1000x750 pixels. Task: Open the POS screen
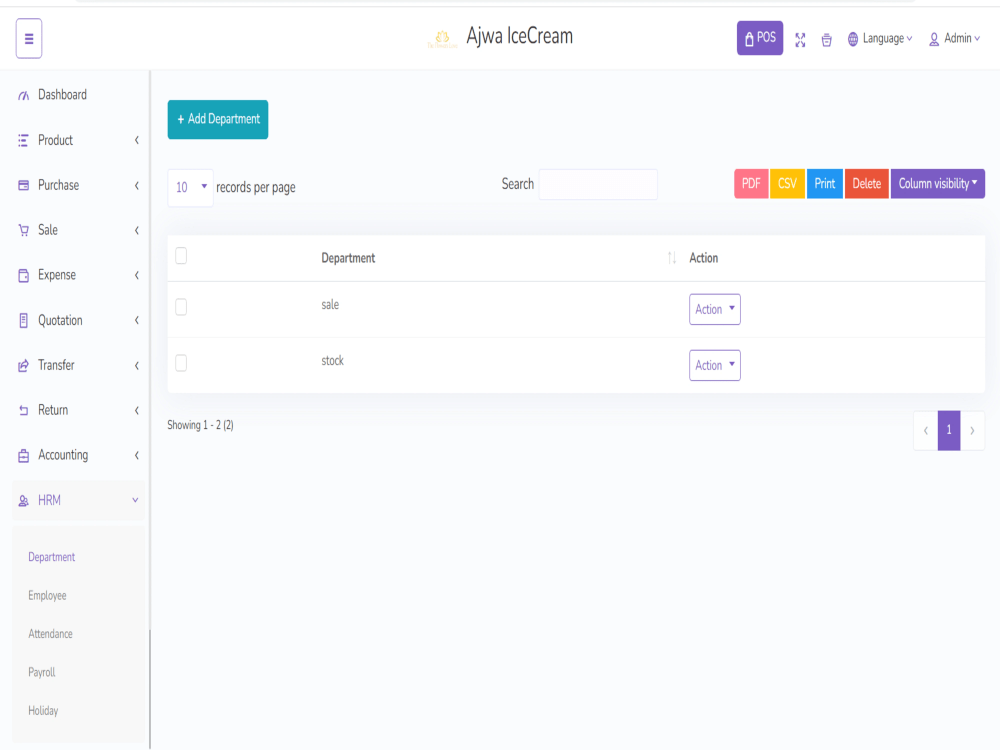(x=760, y=38)
